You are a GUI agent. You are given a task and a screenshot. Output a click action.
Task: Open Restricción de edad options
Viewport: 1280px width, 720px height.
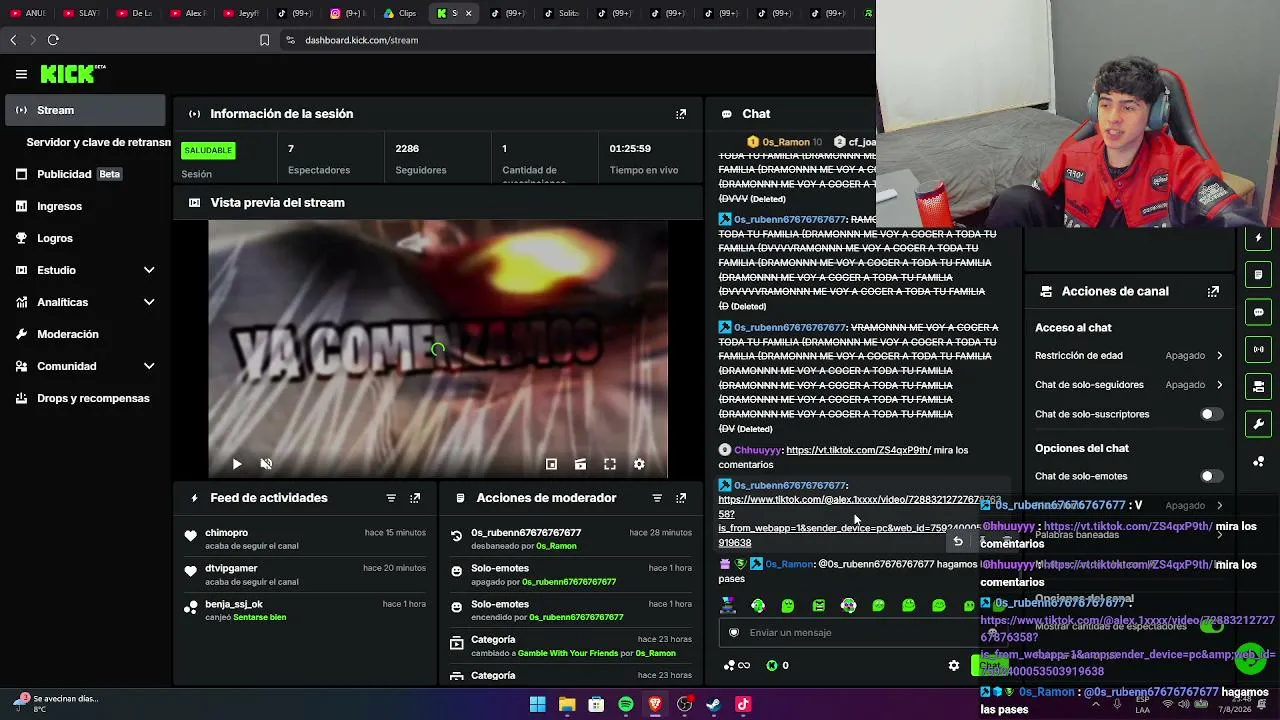click(1129, 355)
